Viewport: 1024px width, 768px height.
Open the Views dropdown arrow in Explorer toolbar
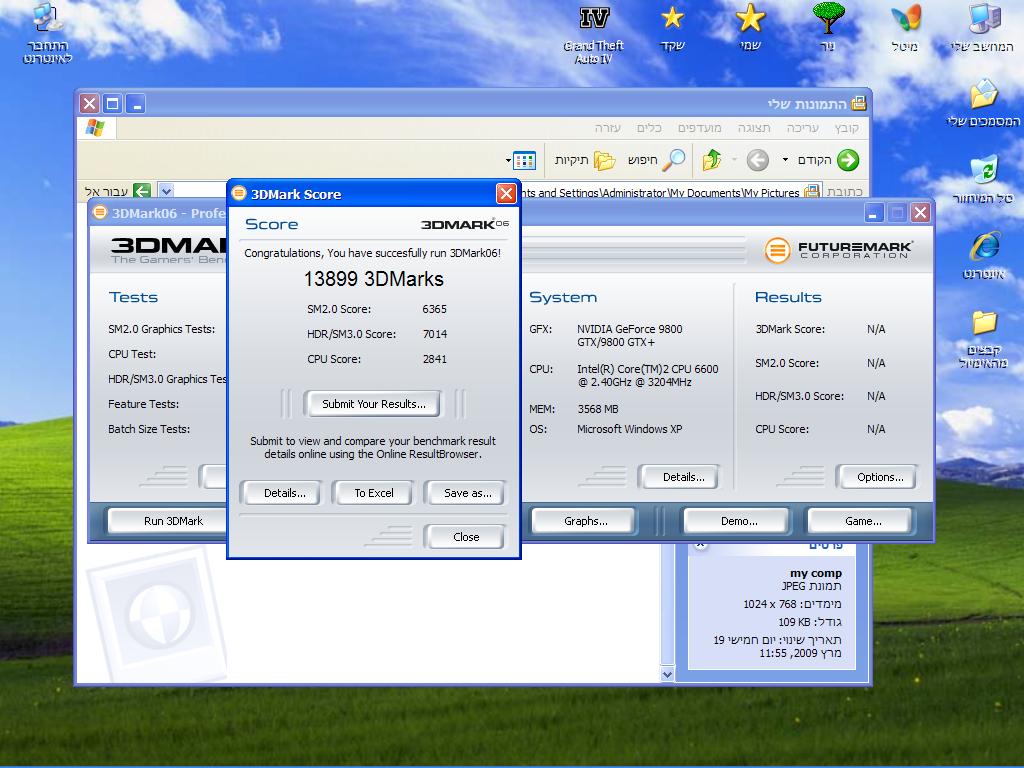point(508,160)
